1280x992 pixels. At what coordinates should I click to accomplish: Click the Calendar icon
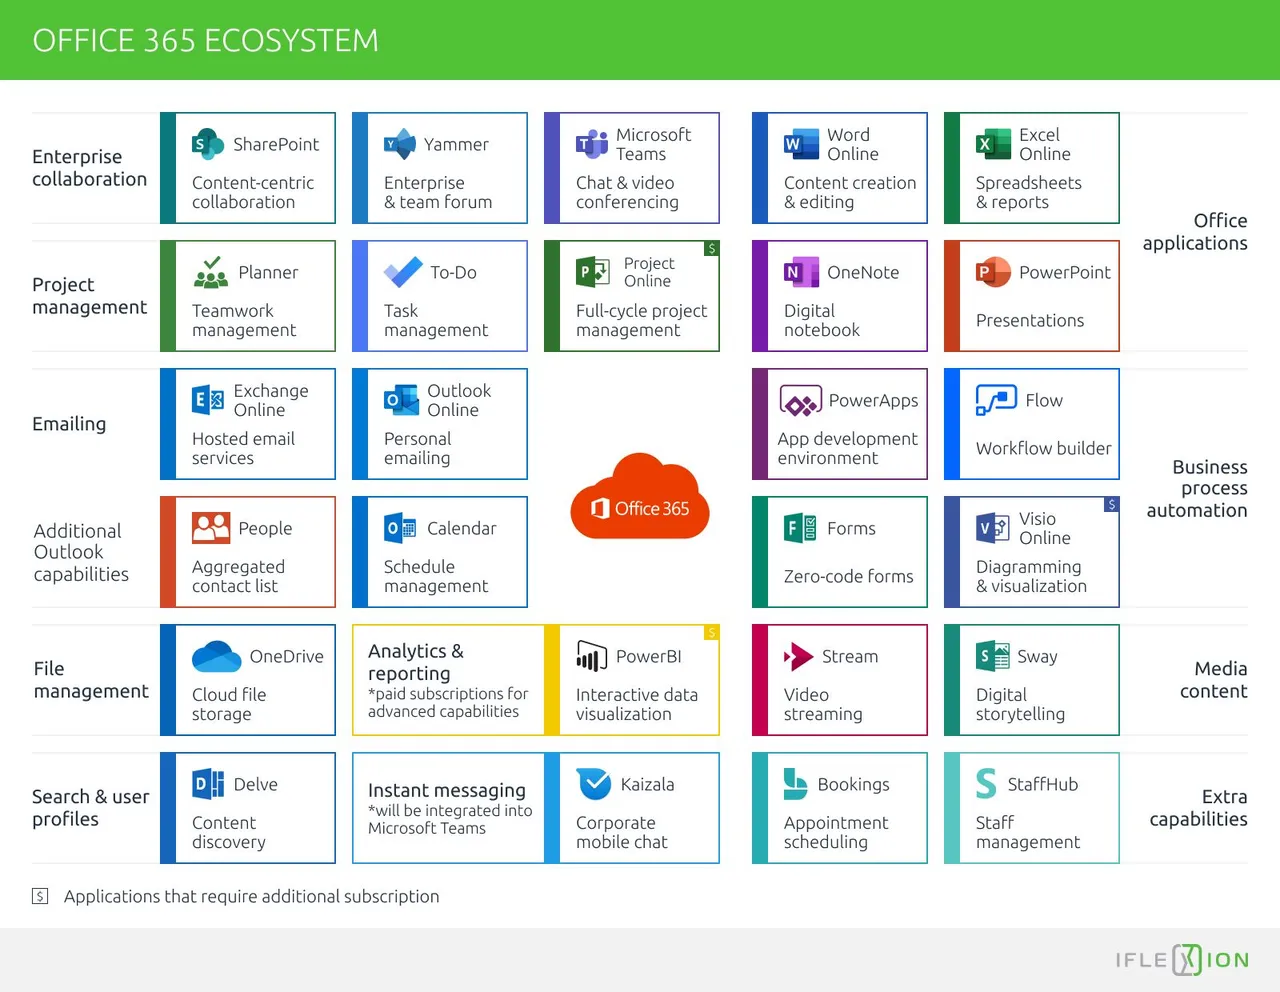coord(401,528)
